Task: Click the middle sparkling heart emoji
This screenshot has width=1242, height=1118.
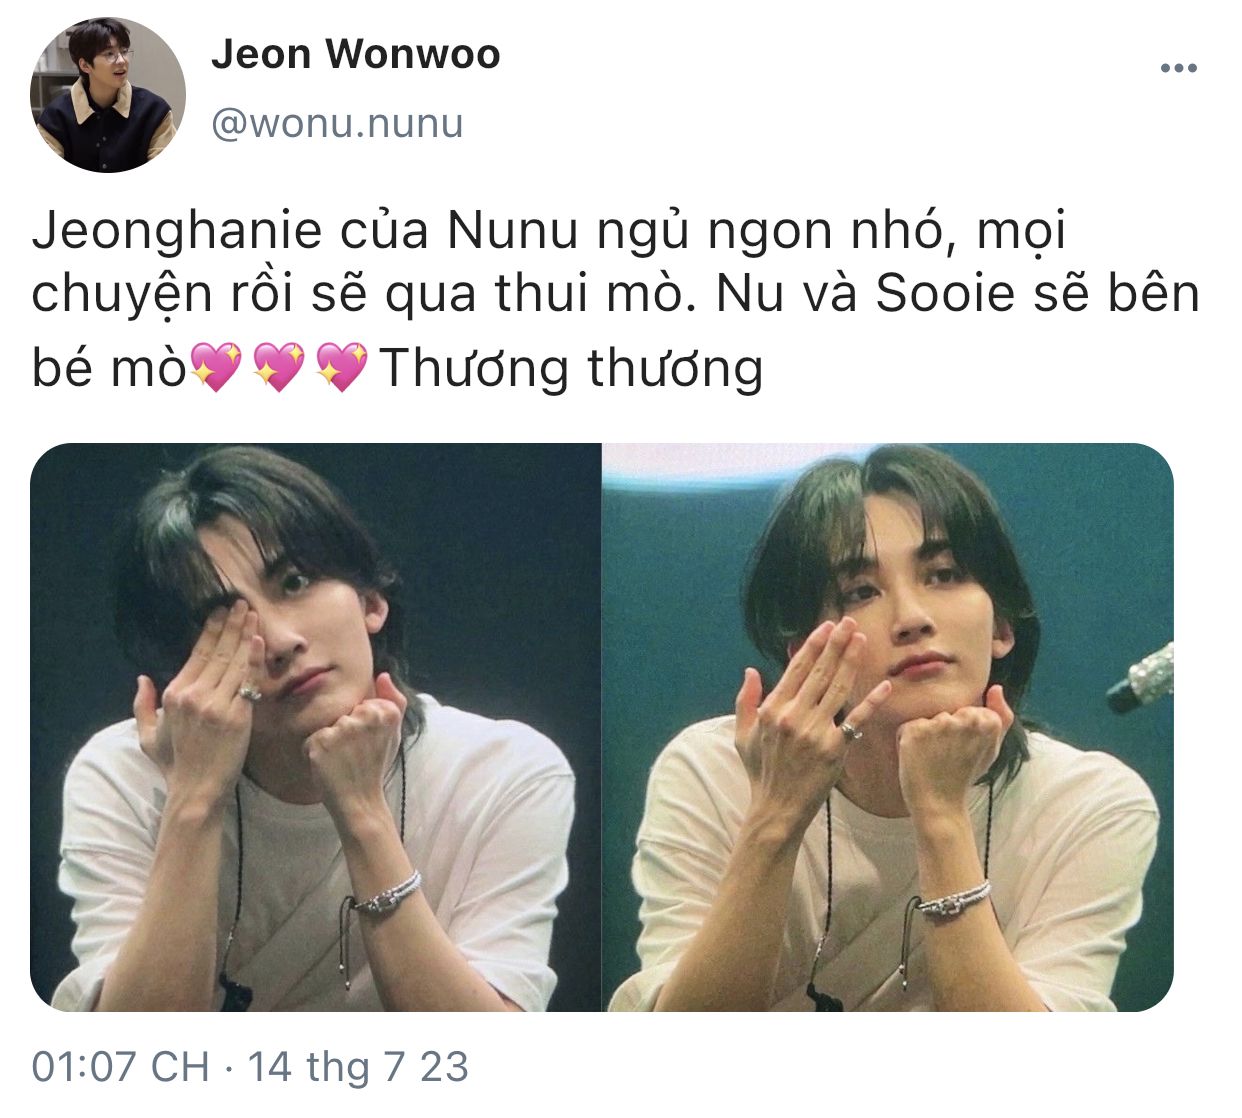Action: (279, 366)
